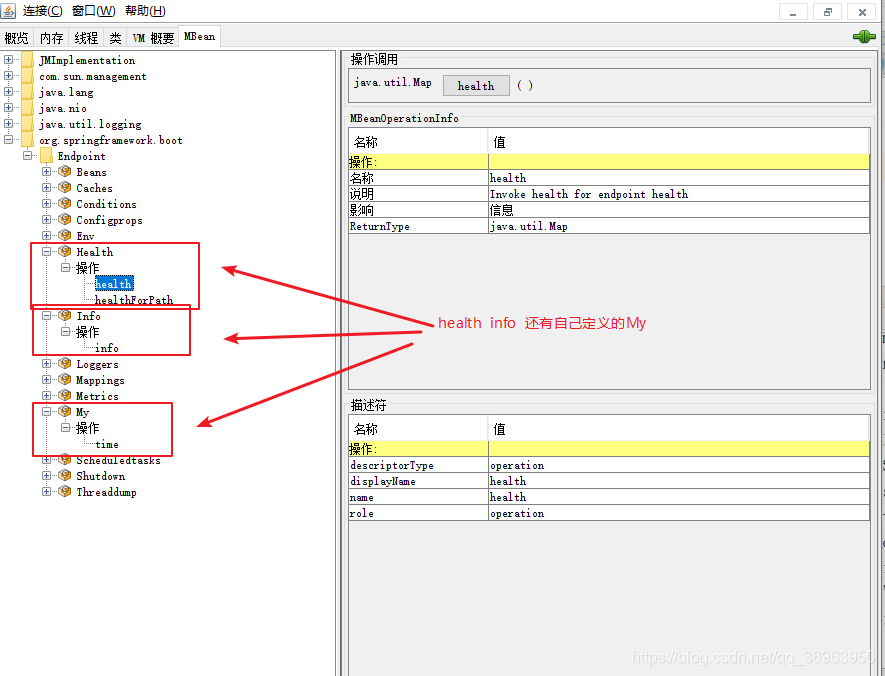The image size is (885, 676).
Task: Click the Threaddump MBean icon
Action: tap(65, 491)
